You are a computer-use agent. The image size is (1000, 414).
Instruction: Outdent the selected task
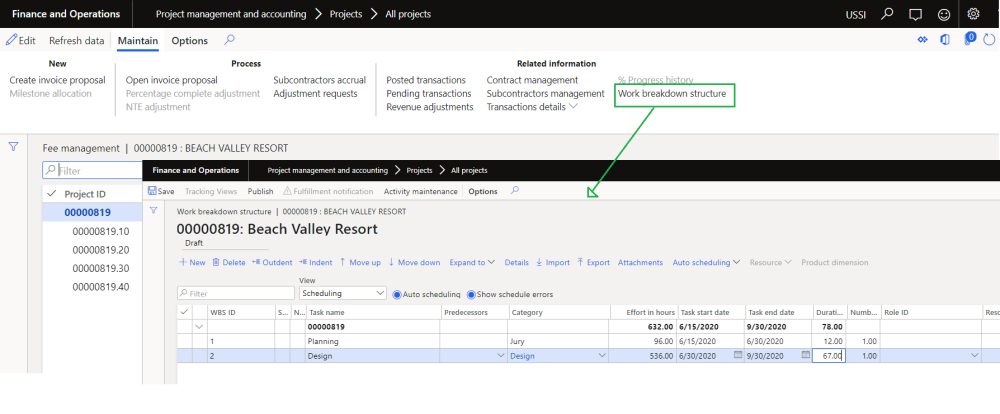tap(272, 262)
